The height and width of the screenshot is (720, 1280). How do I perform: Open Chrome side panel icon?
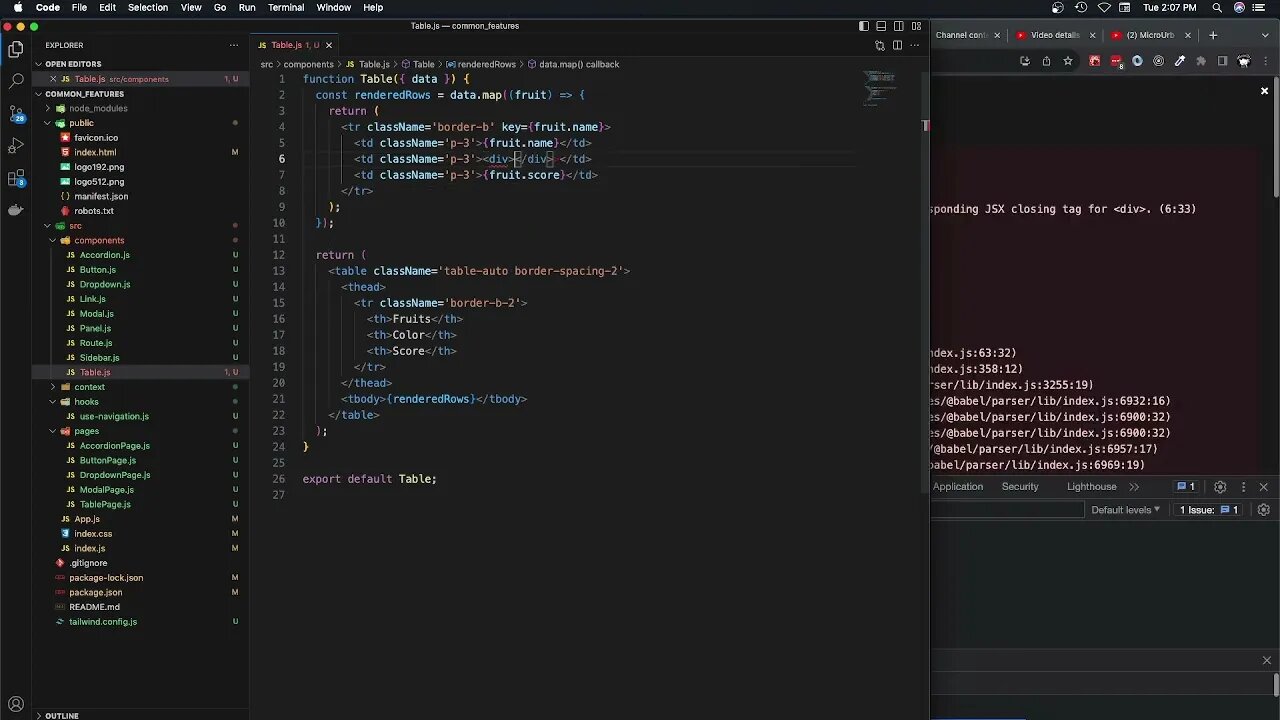coord(1222,61)
